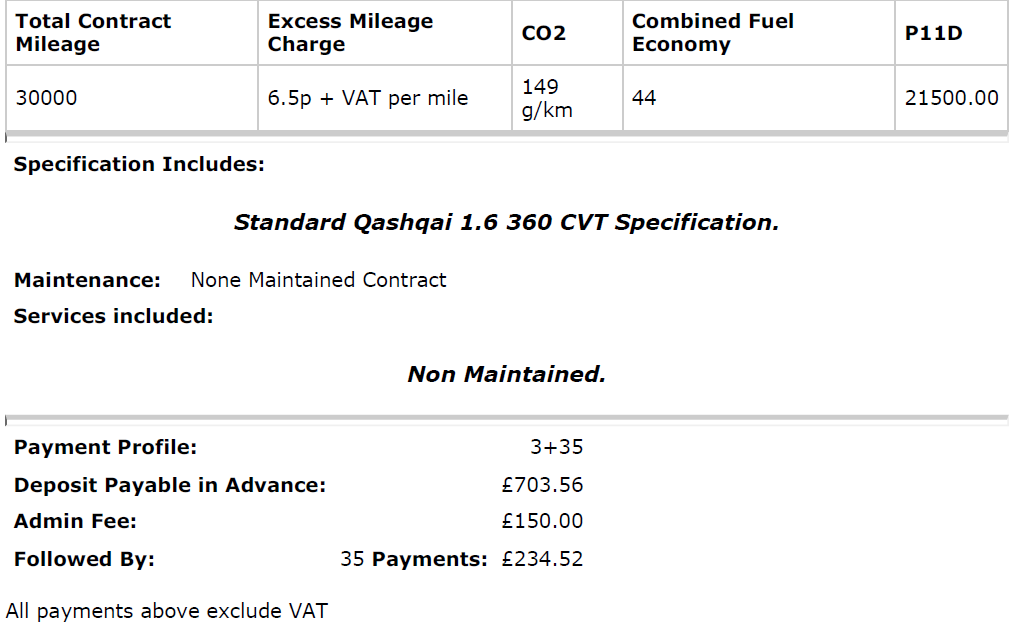Click the All payments above exclude VAT note
The image size is (1010, 632).
(167, 611)
